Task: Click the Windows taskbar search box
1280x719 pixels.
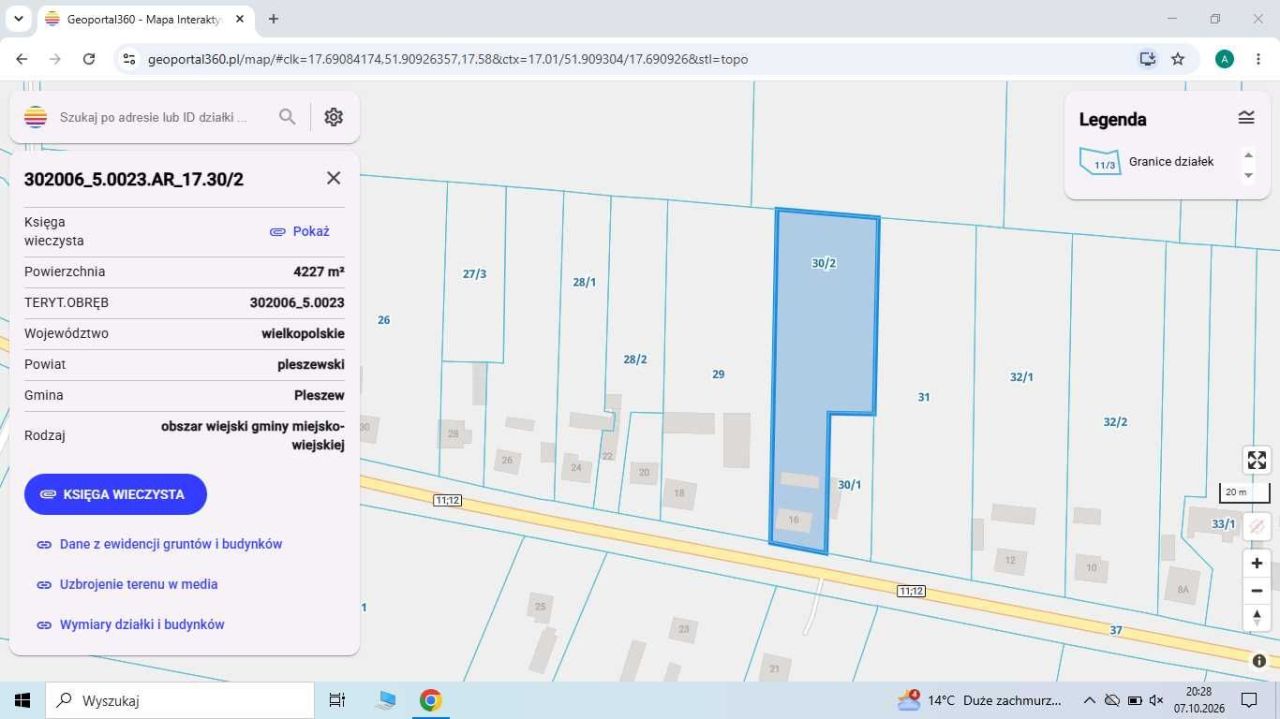Action: (181, 700)
